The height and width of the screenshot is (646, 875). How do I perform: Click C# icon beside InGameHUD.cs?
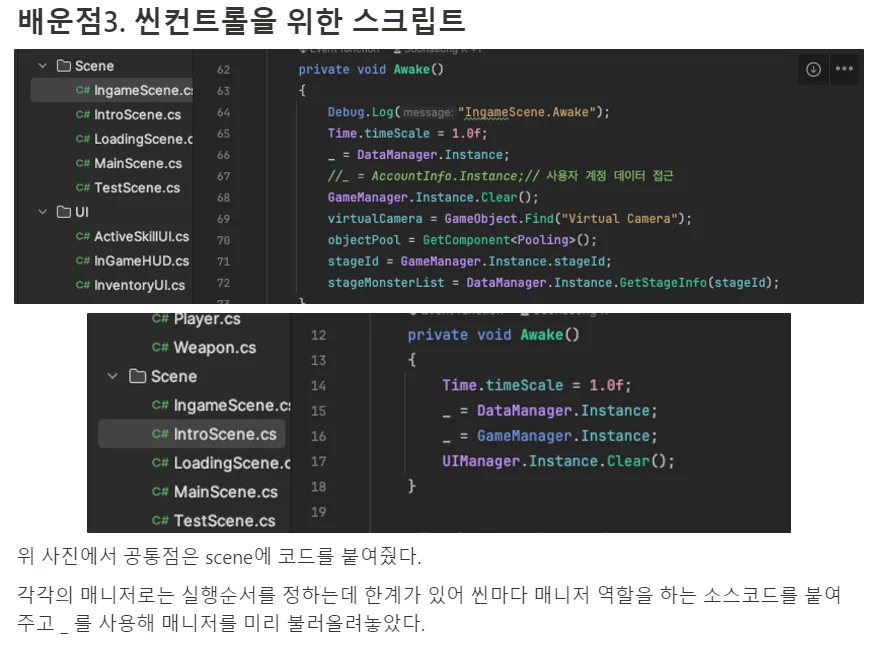[83, 261]
